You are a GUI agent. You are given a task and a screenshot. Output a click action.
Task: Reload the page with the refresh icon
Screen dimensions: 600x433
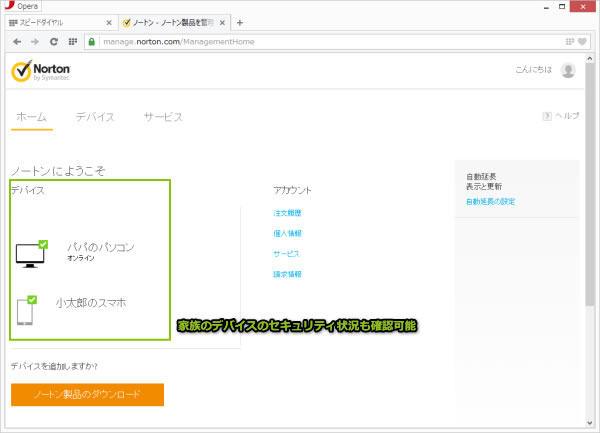[54, 42]
